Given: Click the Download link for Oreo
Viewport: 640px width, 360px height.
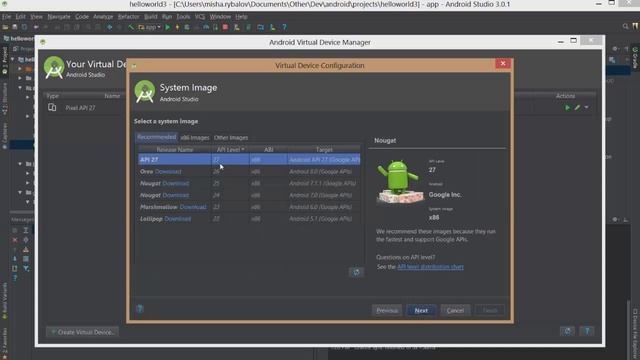Looking at the screenshot, I should [168, 171].
